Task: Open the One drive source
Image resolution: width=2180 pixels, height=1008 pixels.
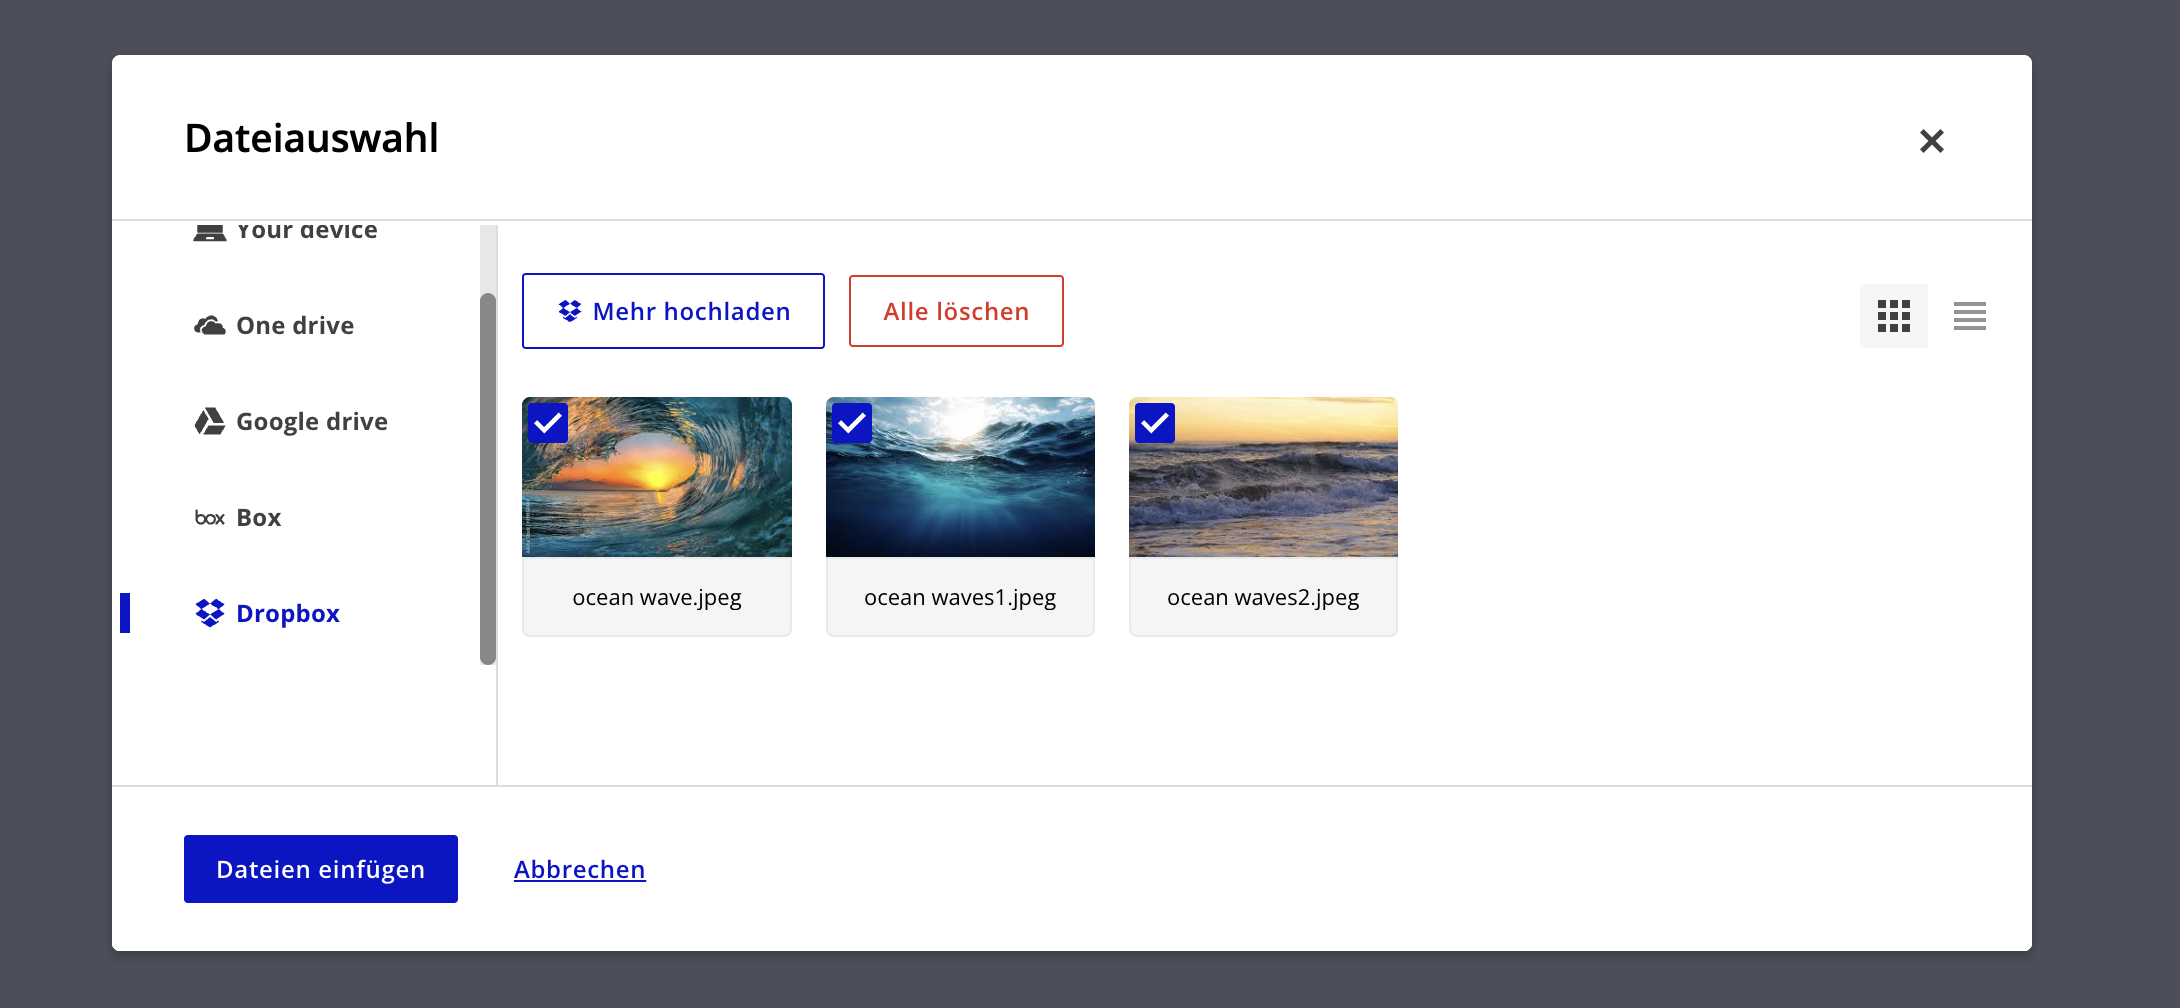Action: point(294,326)
